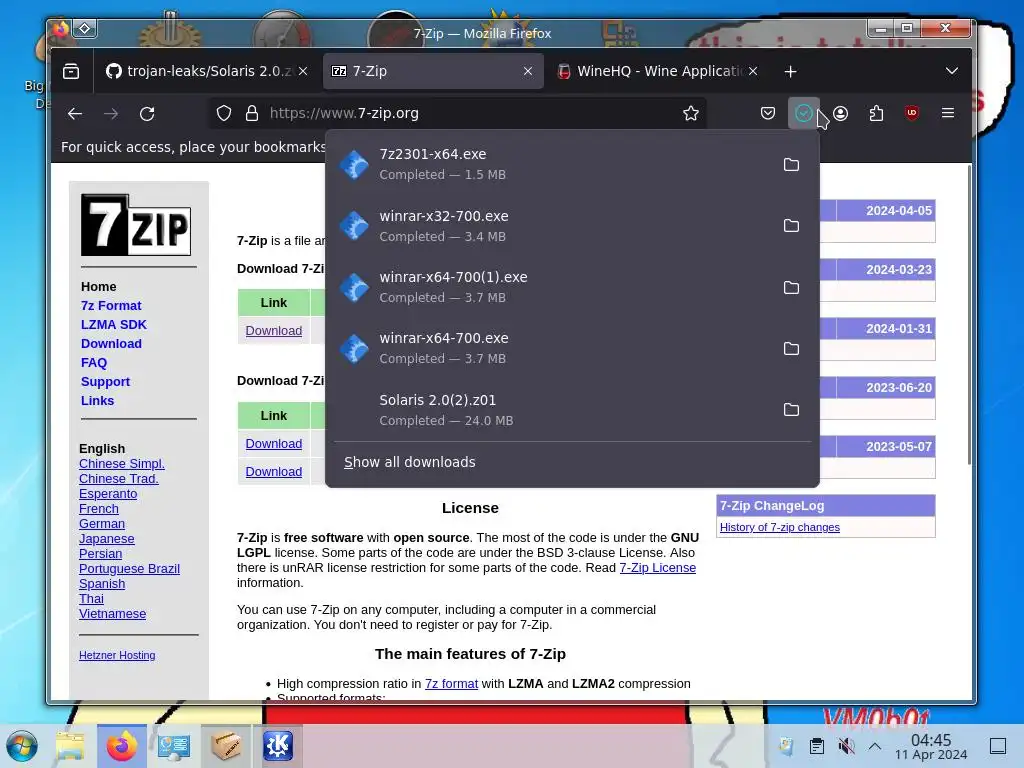Open the FAQ sidebar link

[93, 362]
